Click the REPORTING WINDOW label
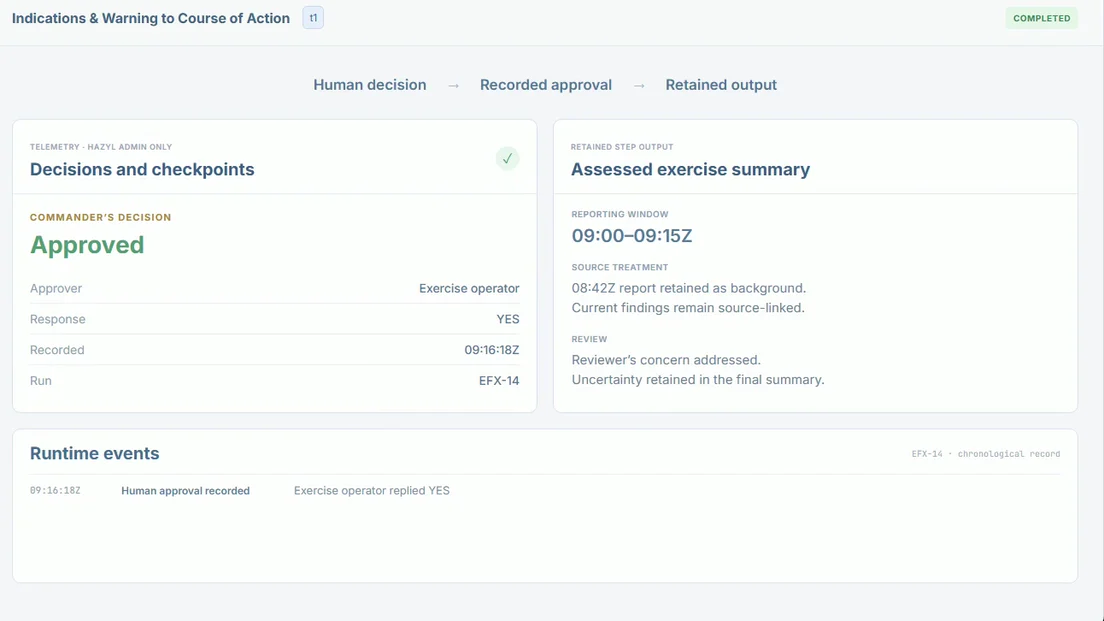Viewport: 1104px width, 621px height. [620, 214]
